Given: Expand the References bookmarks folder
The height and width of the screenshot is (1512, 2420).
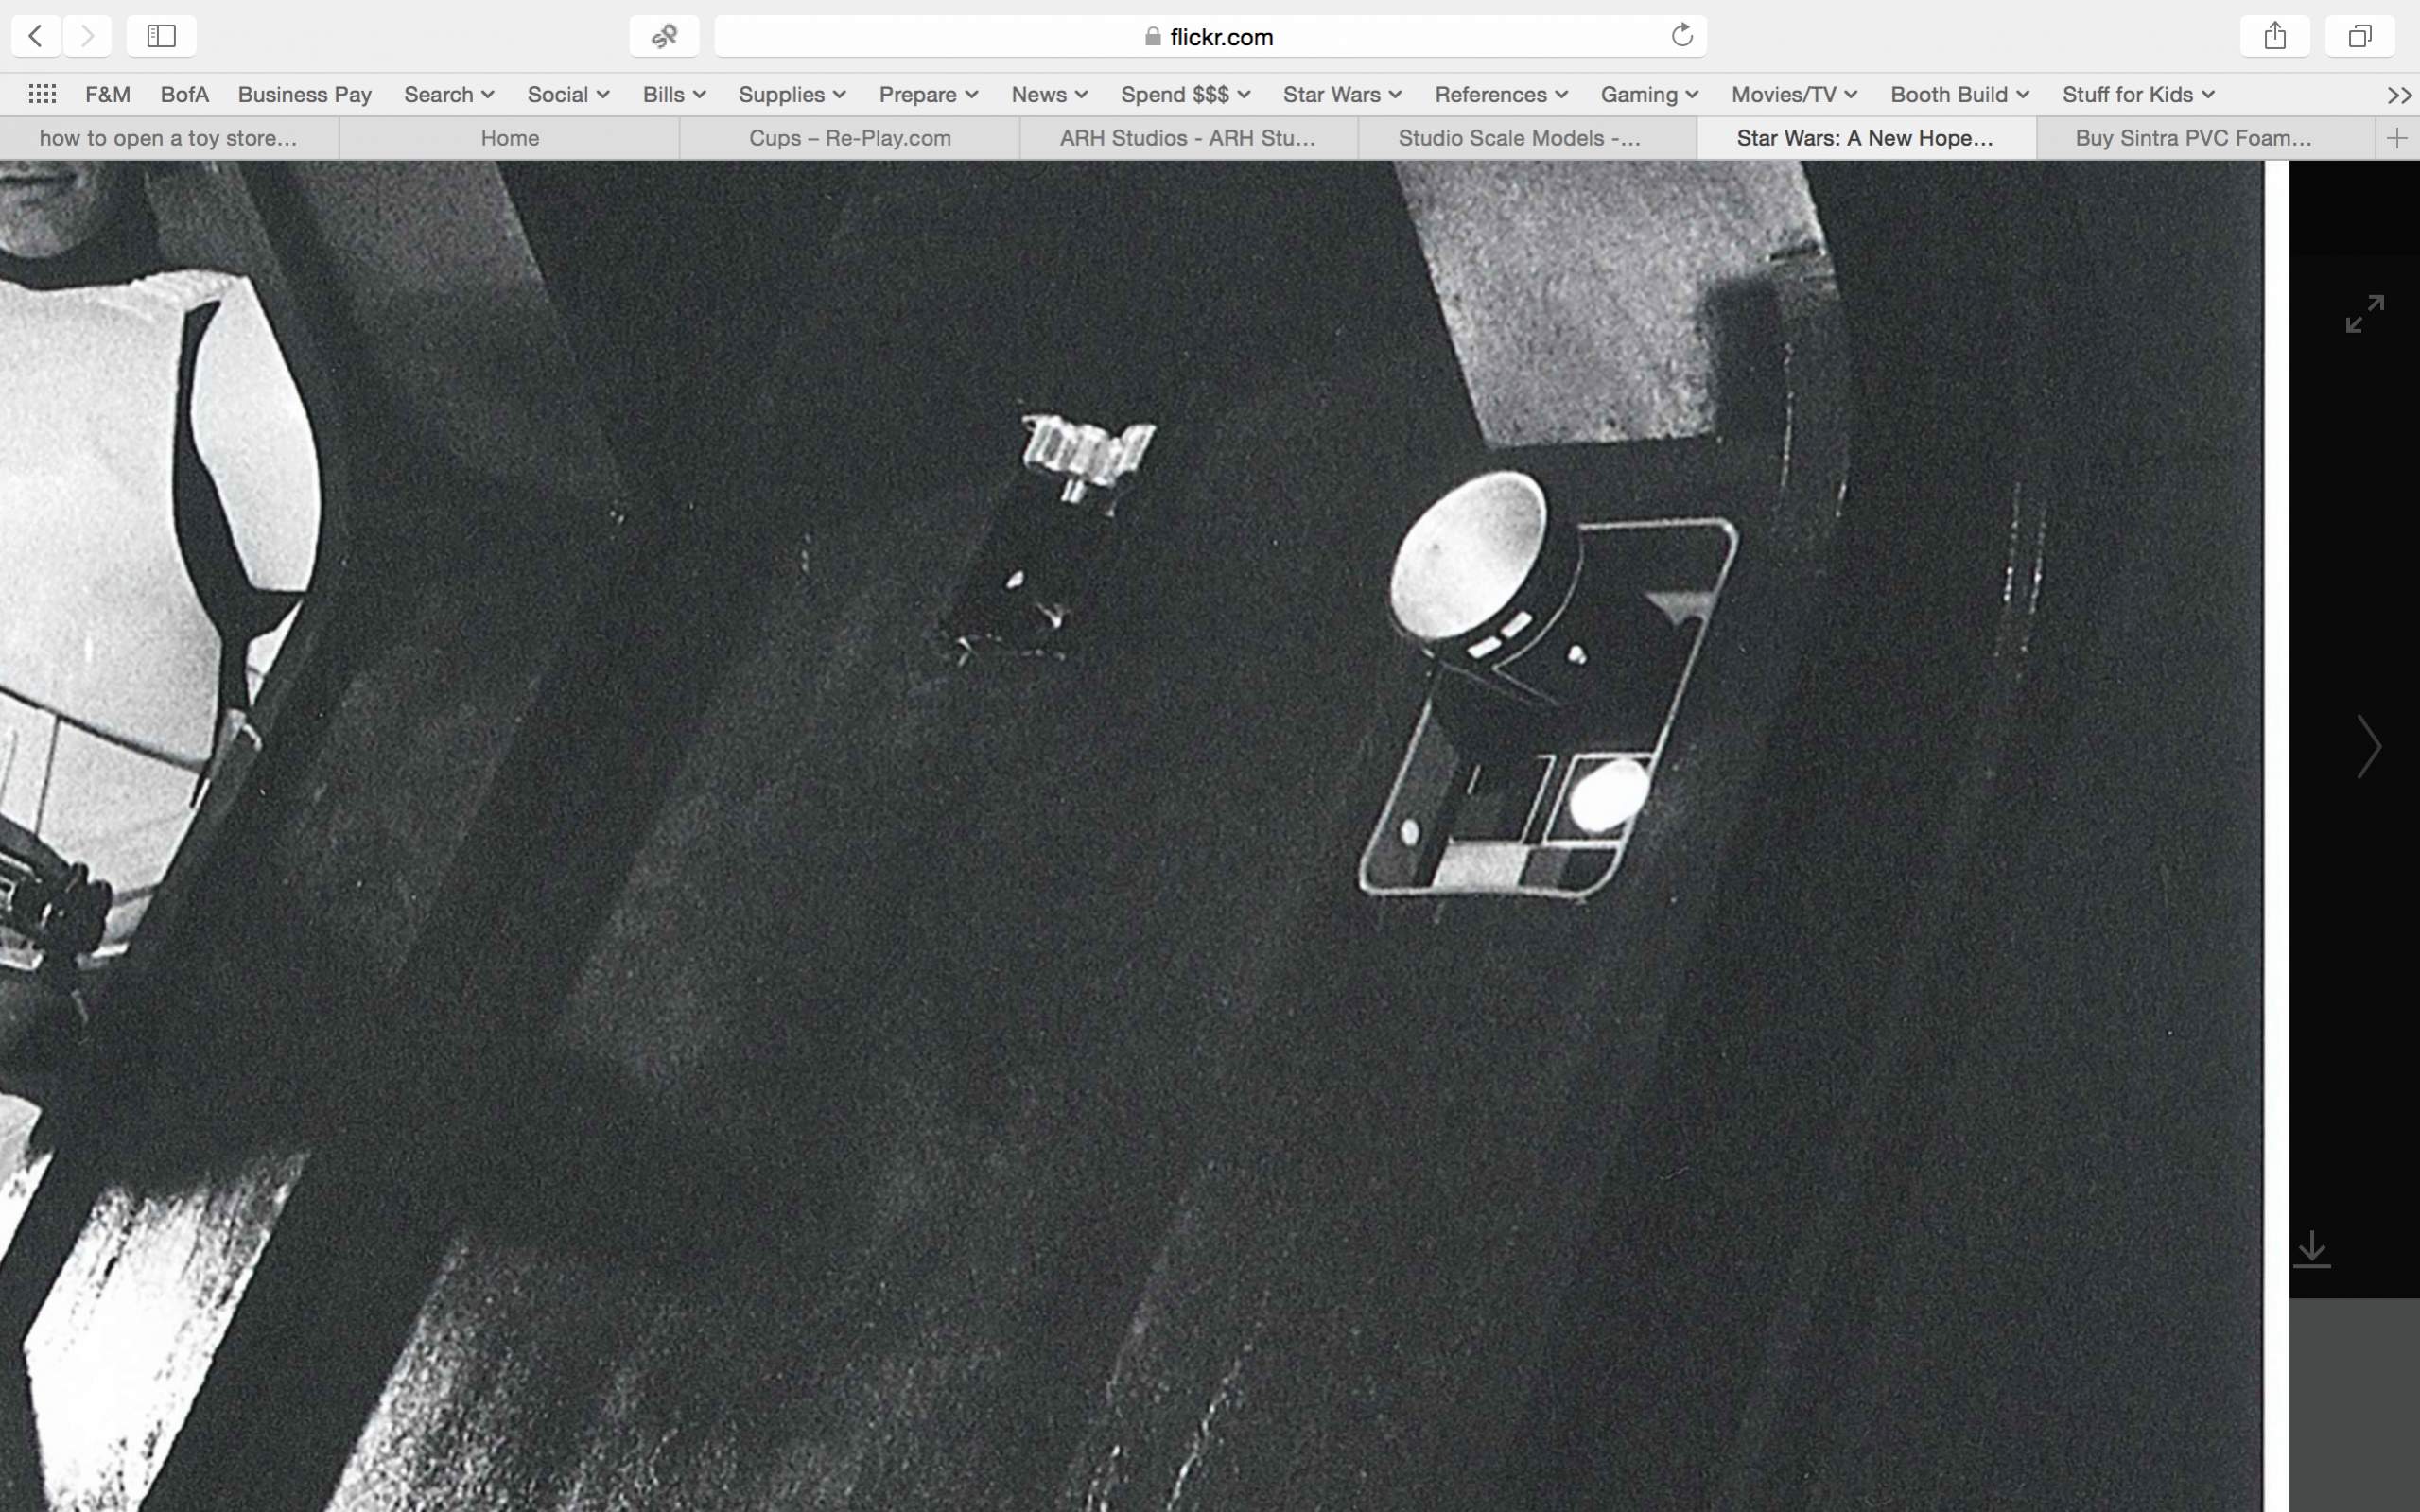Looking at the screenshot, I should coord(1501,94).
